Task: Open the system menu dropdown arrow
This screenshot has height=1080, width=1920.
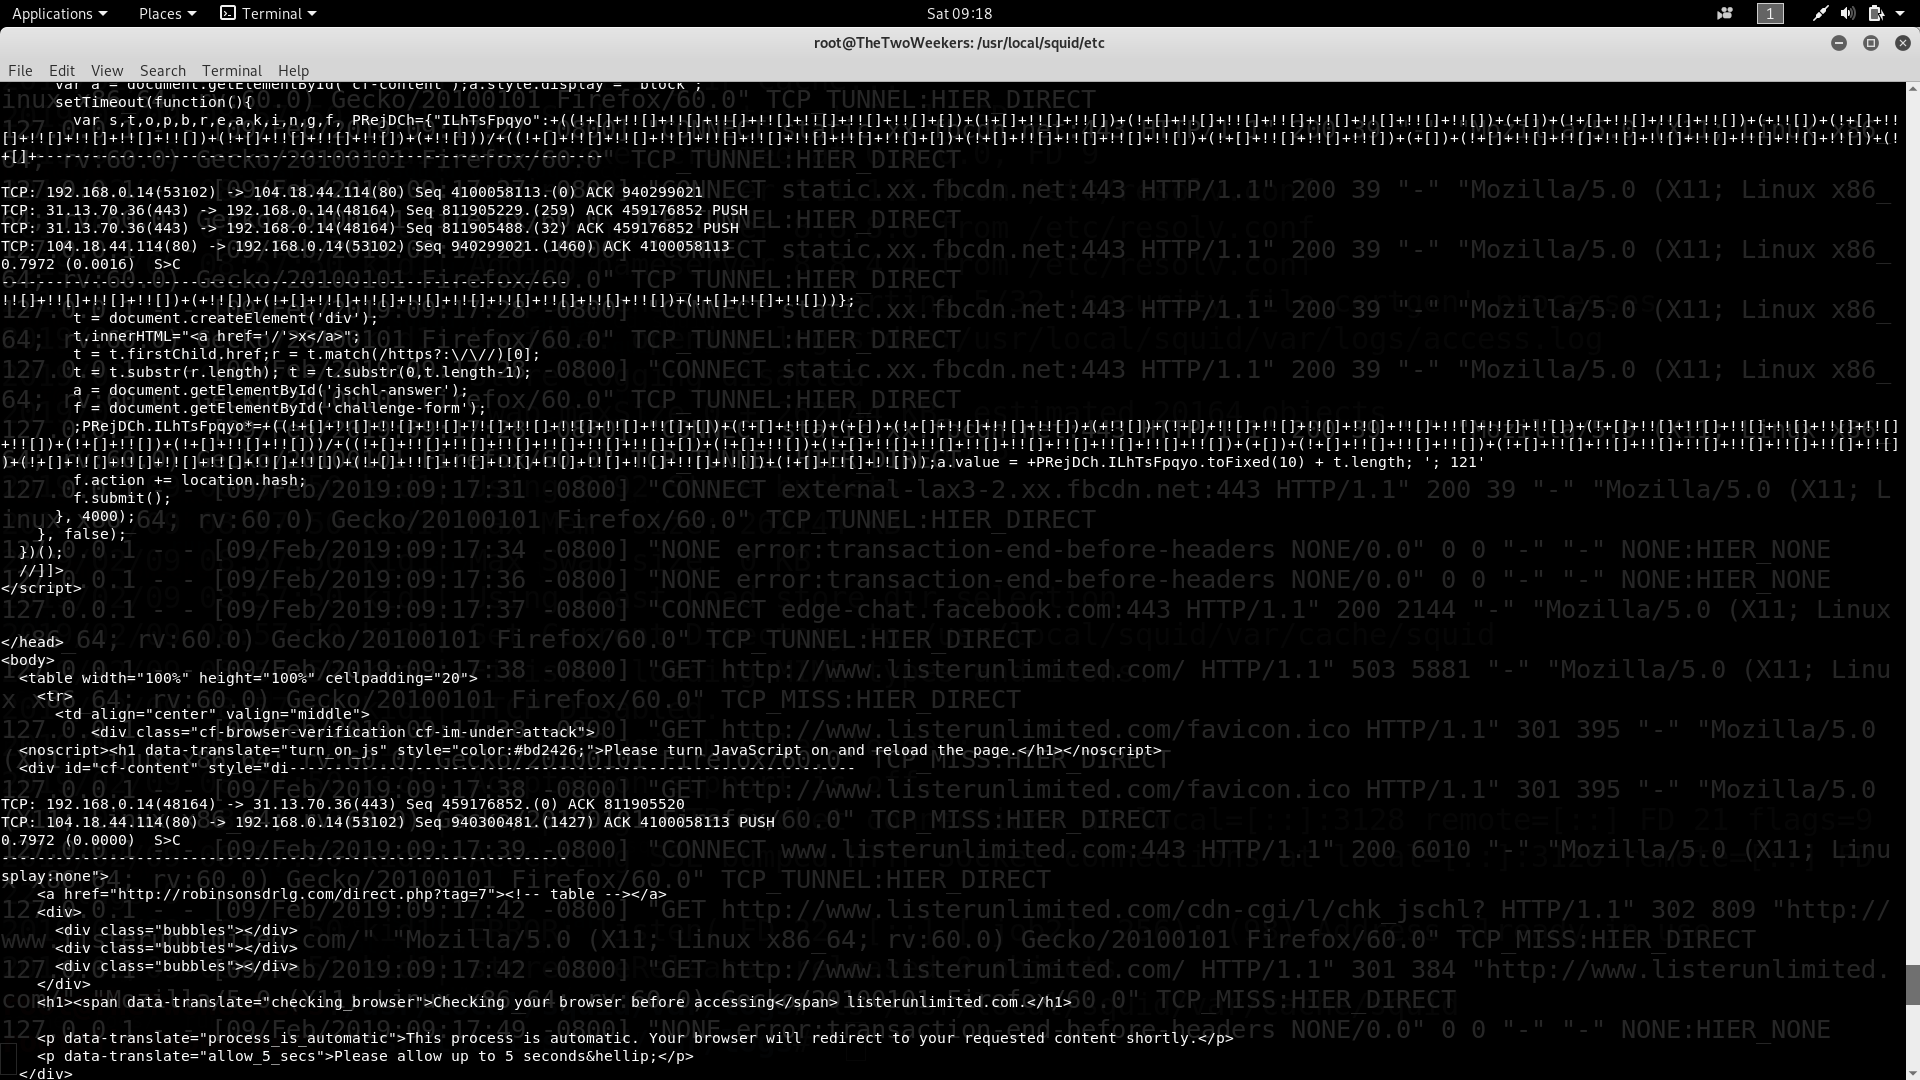Action: tap(1900, 13)
